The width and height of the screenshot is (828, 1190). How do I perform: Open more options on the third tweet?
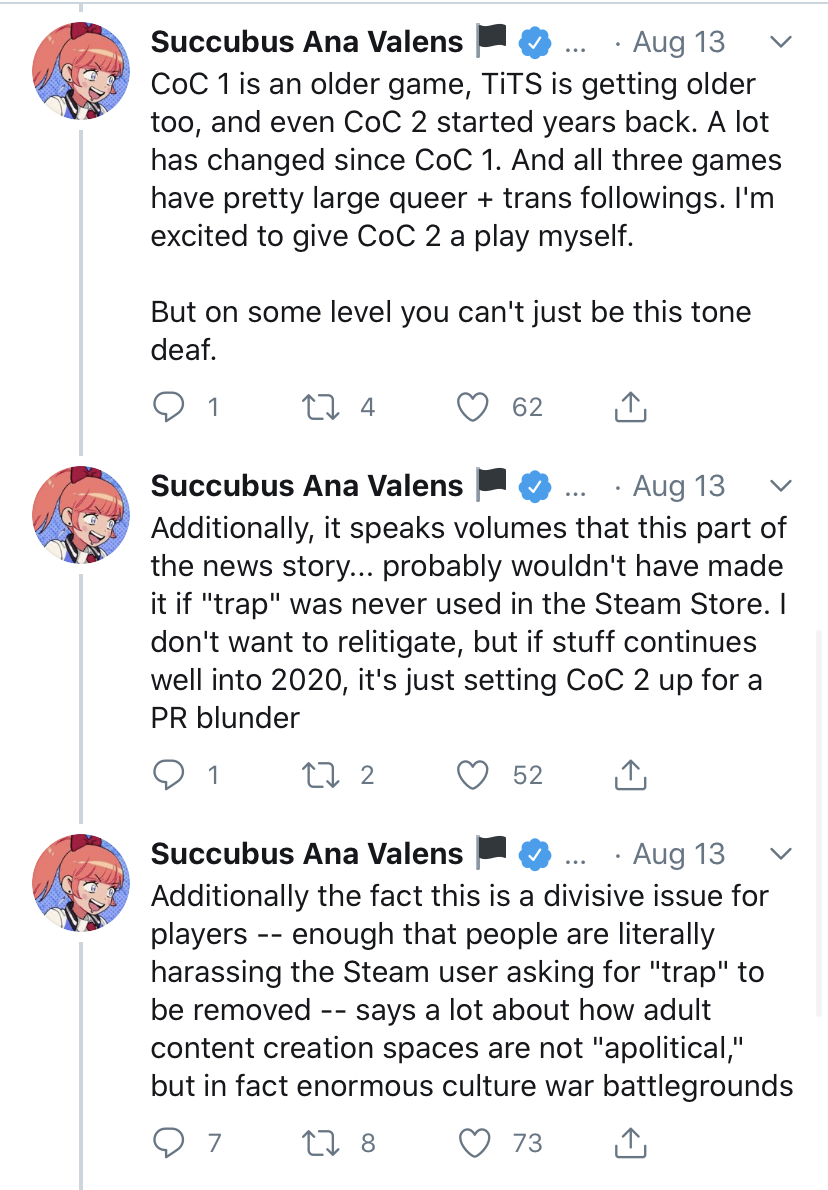pos(782,854)
